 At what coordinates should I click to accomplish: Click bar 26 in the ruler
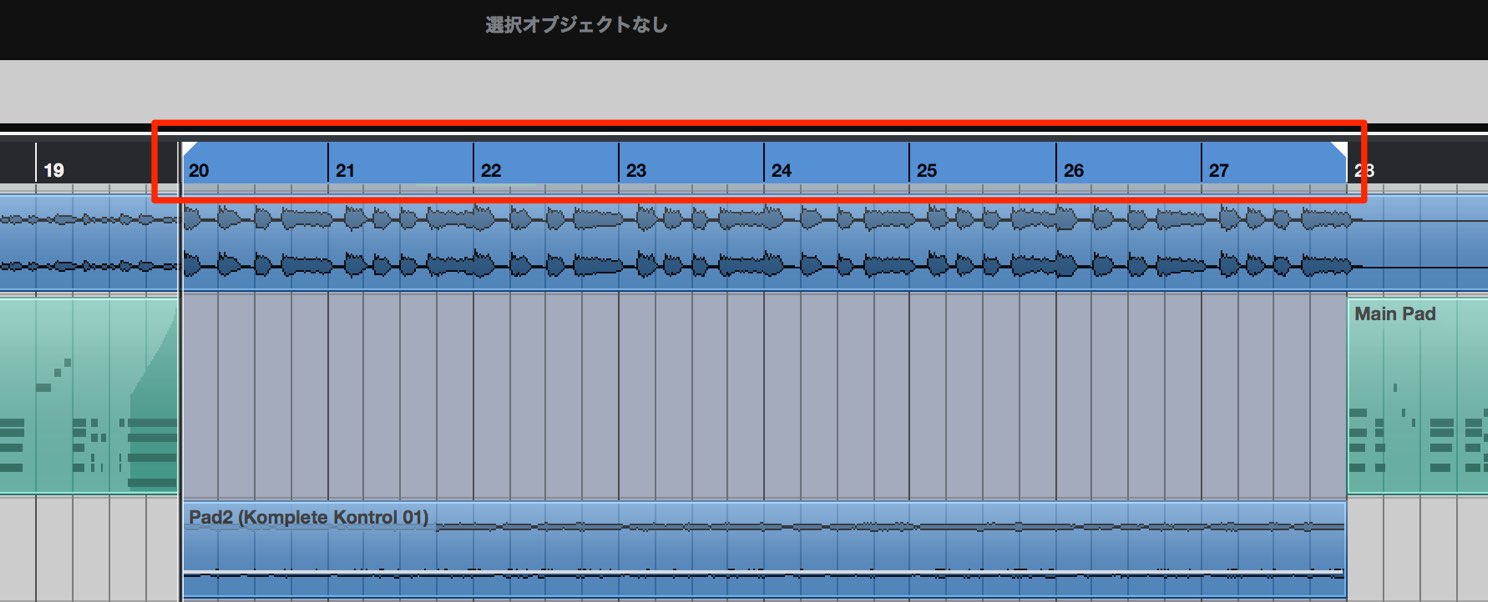click(1073, 171)
